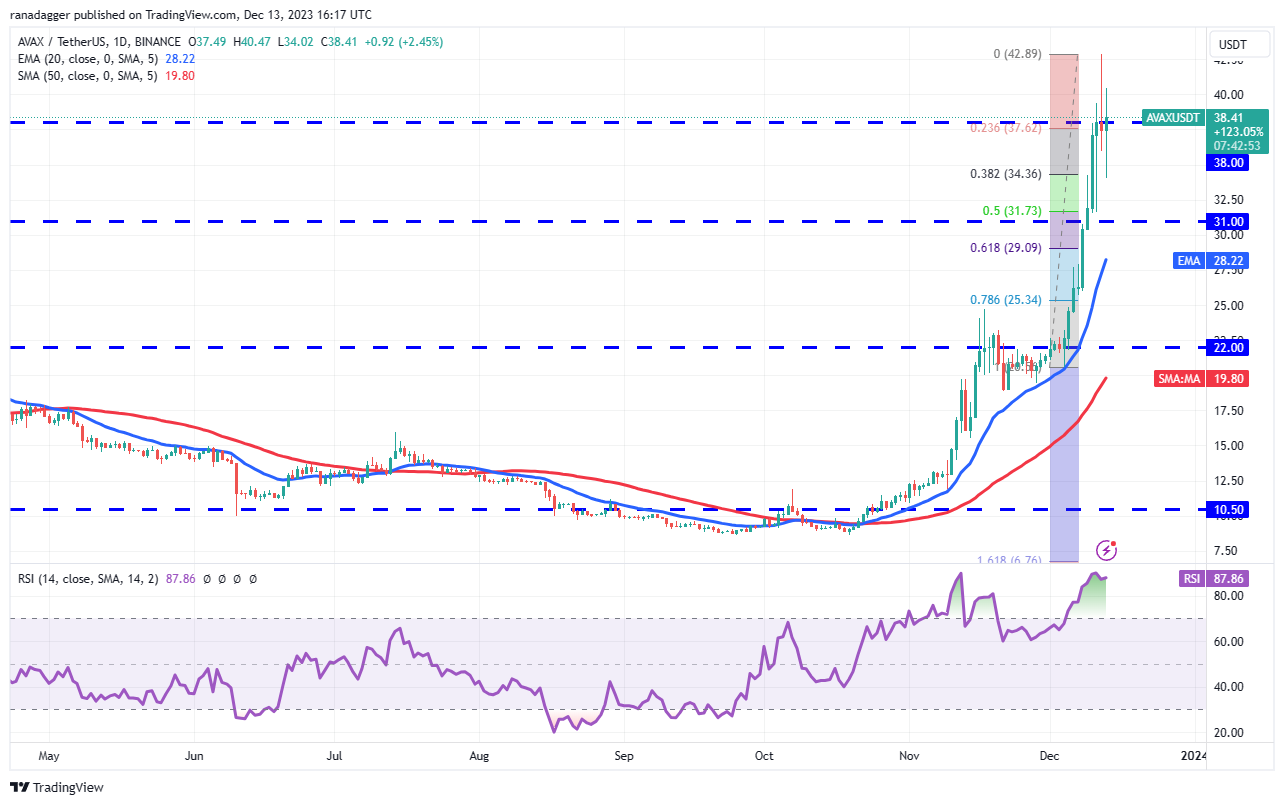Click the Fibonacci 0.618 (29.09) label
Screen dimensions: 1284x805
pos(1005,248)
